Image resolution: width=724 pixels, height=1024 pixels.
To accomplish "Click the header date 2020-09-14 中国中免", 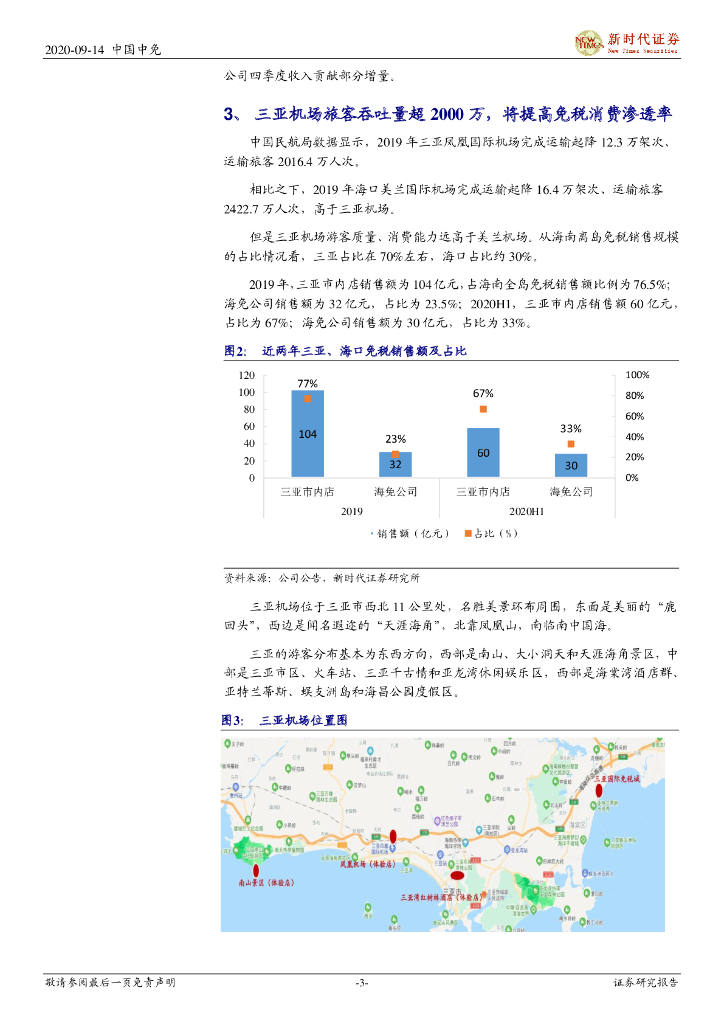I will 102,50.
